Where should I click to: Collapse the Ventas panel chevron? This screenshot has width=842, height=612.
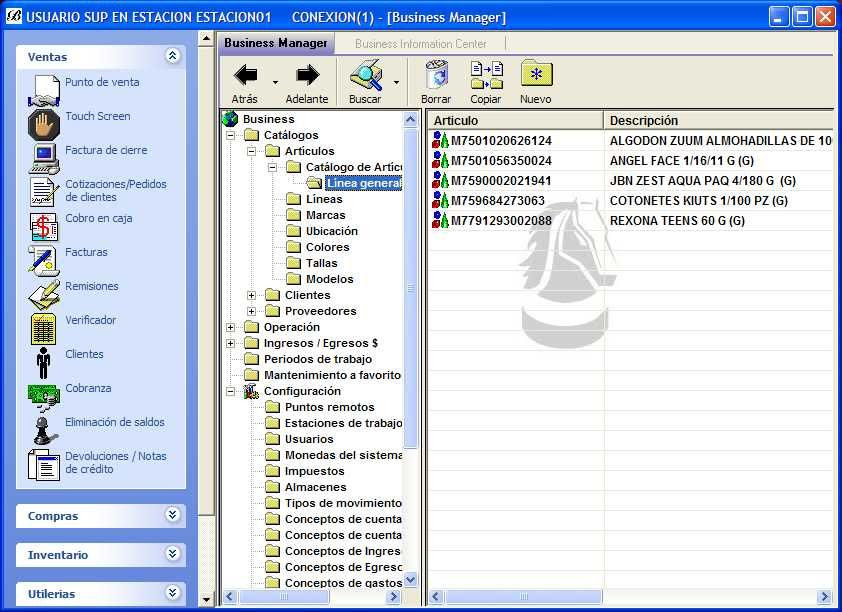(x=172, y=56)
